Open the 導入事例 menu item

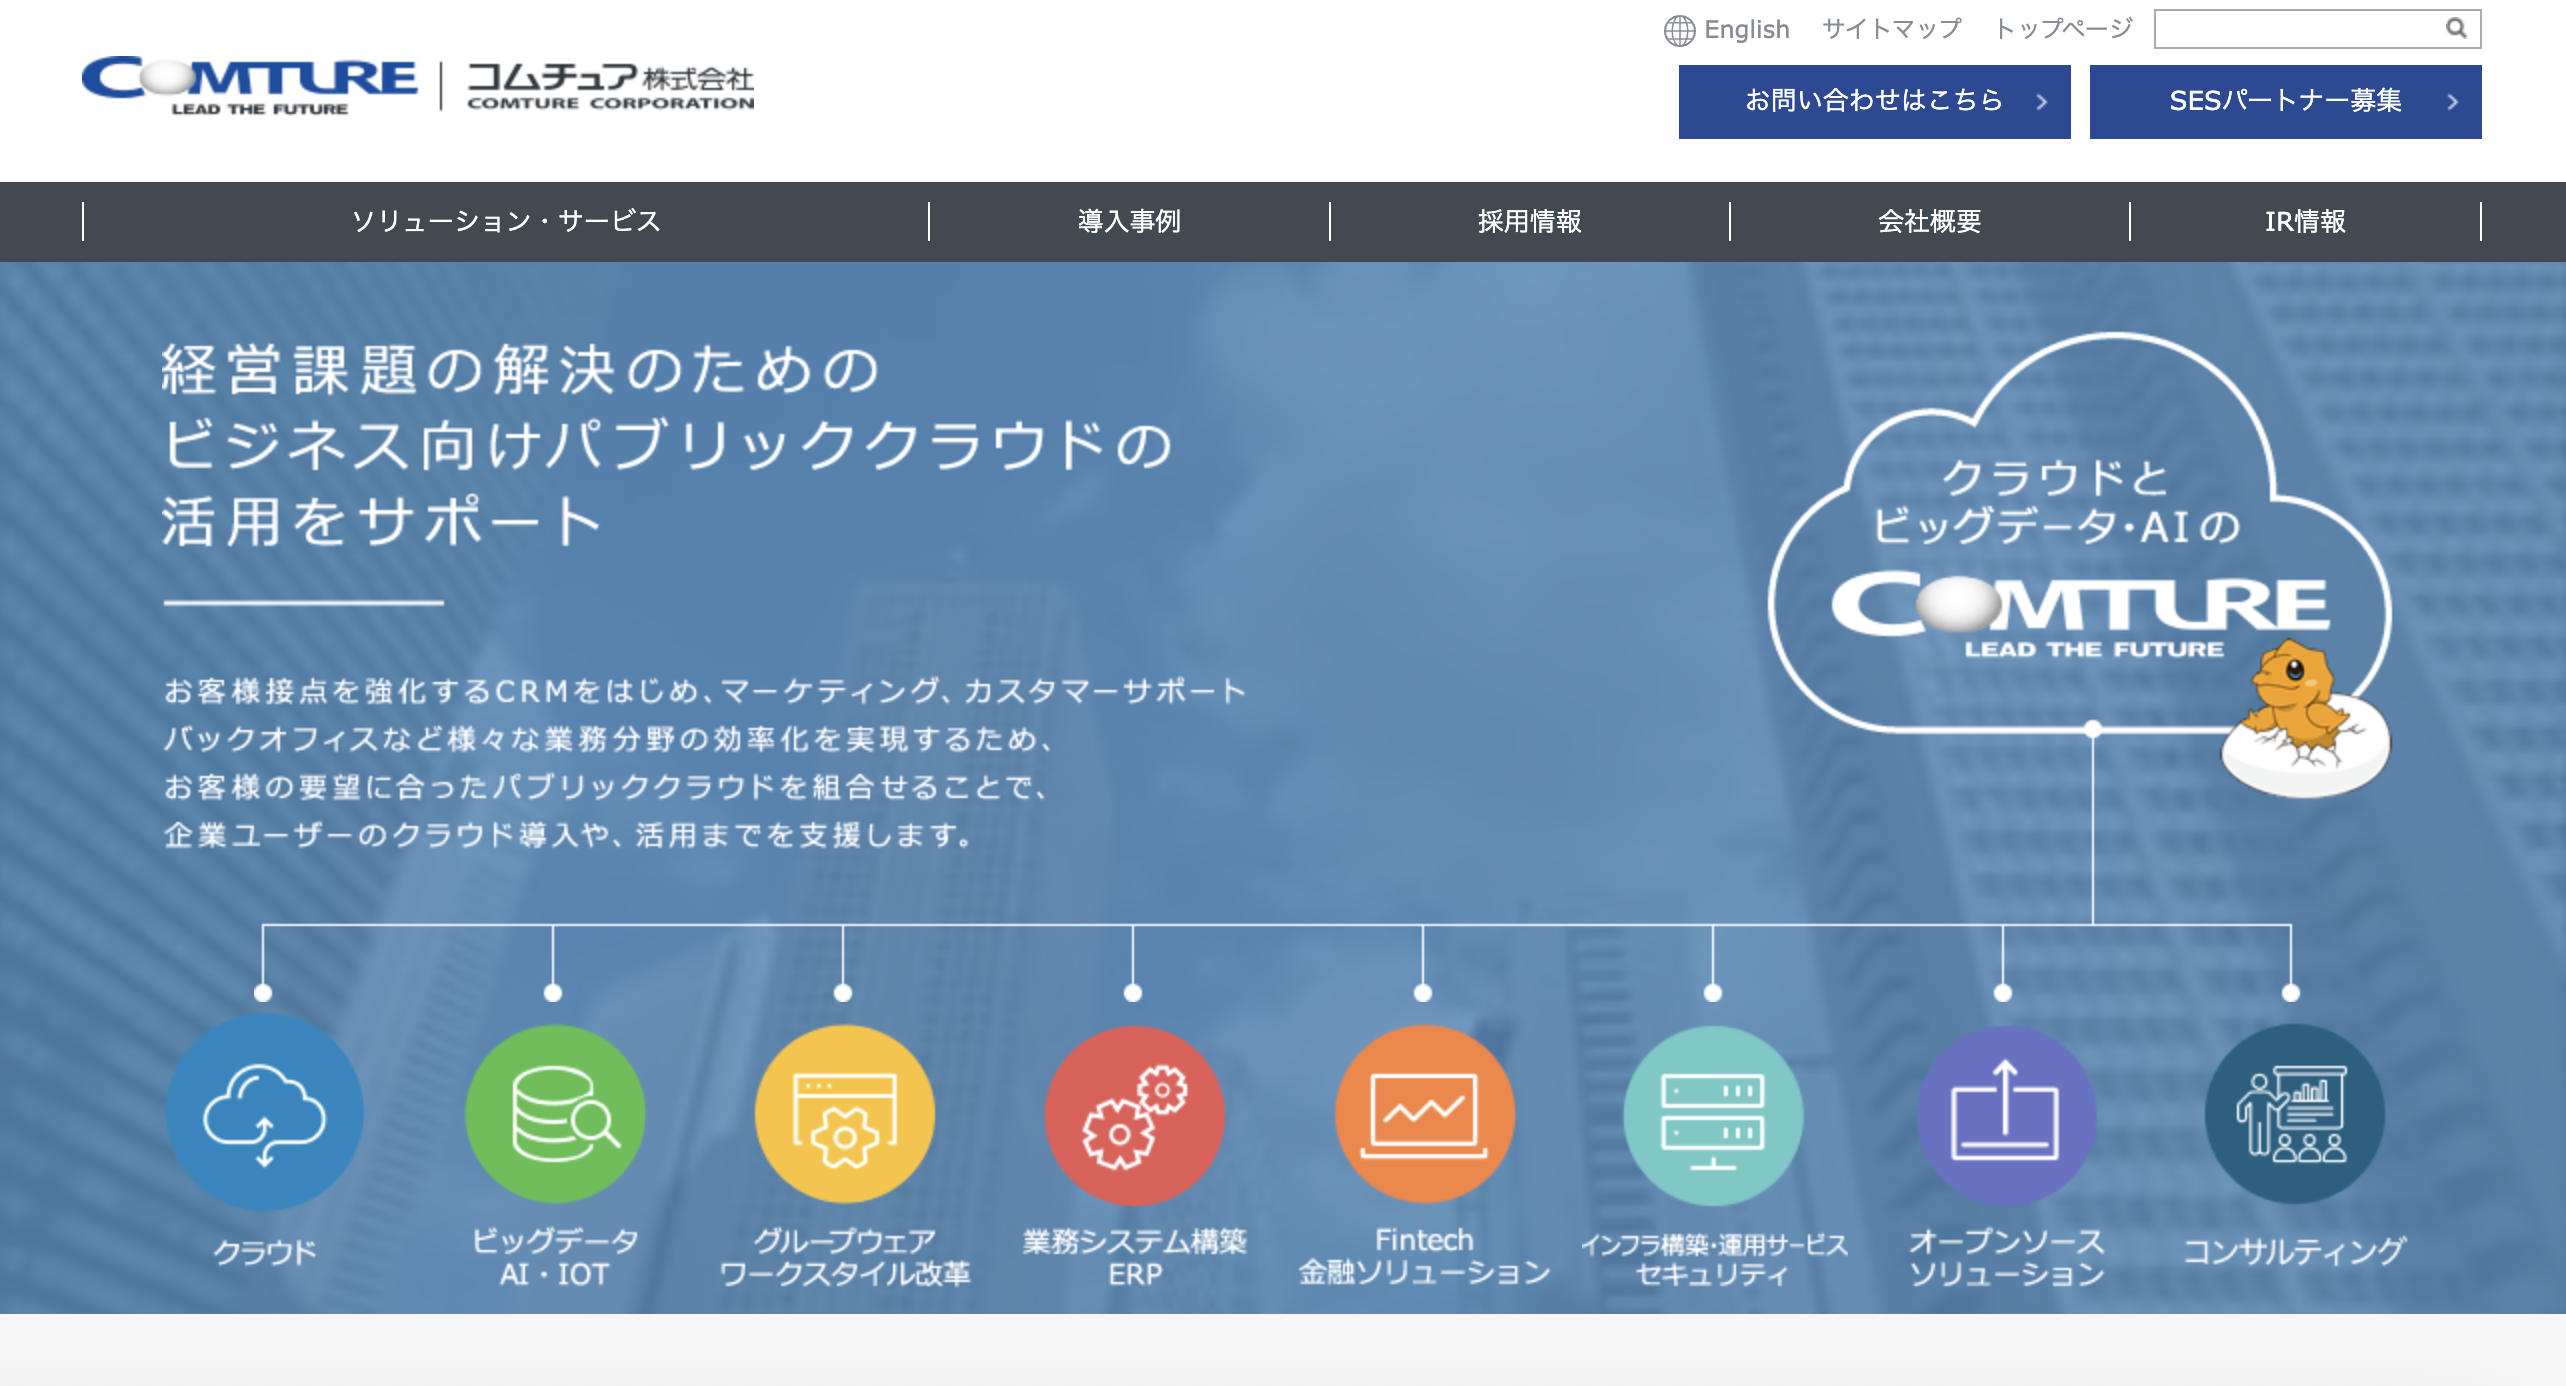(1129, 221)
